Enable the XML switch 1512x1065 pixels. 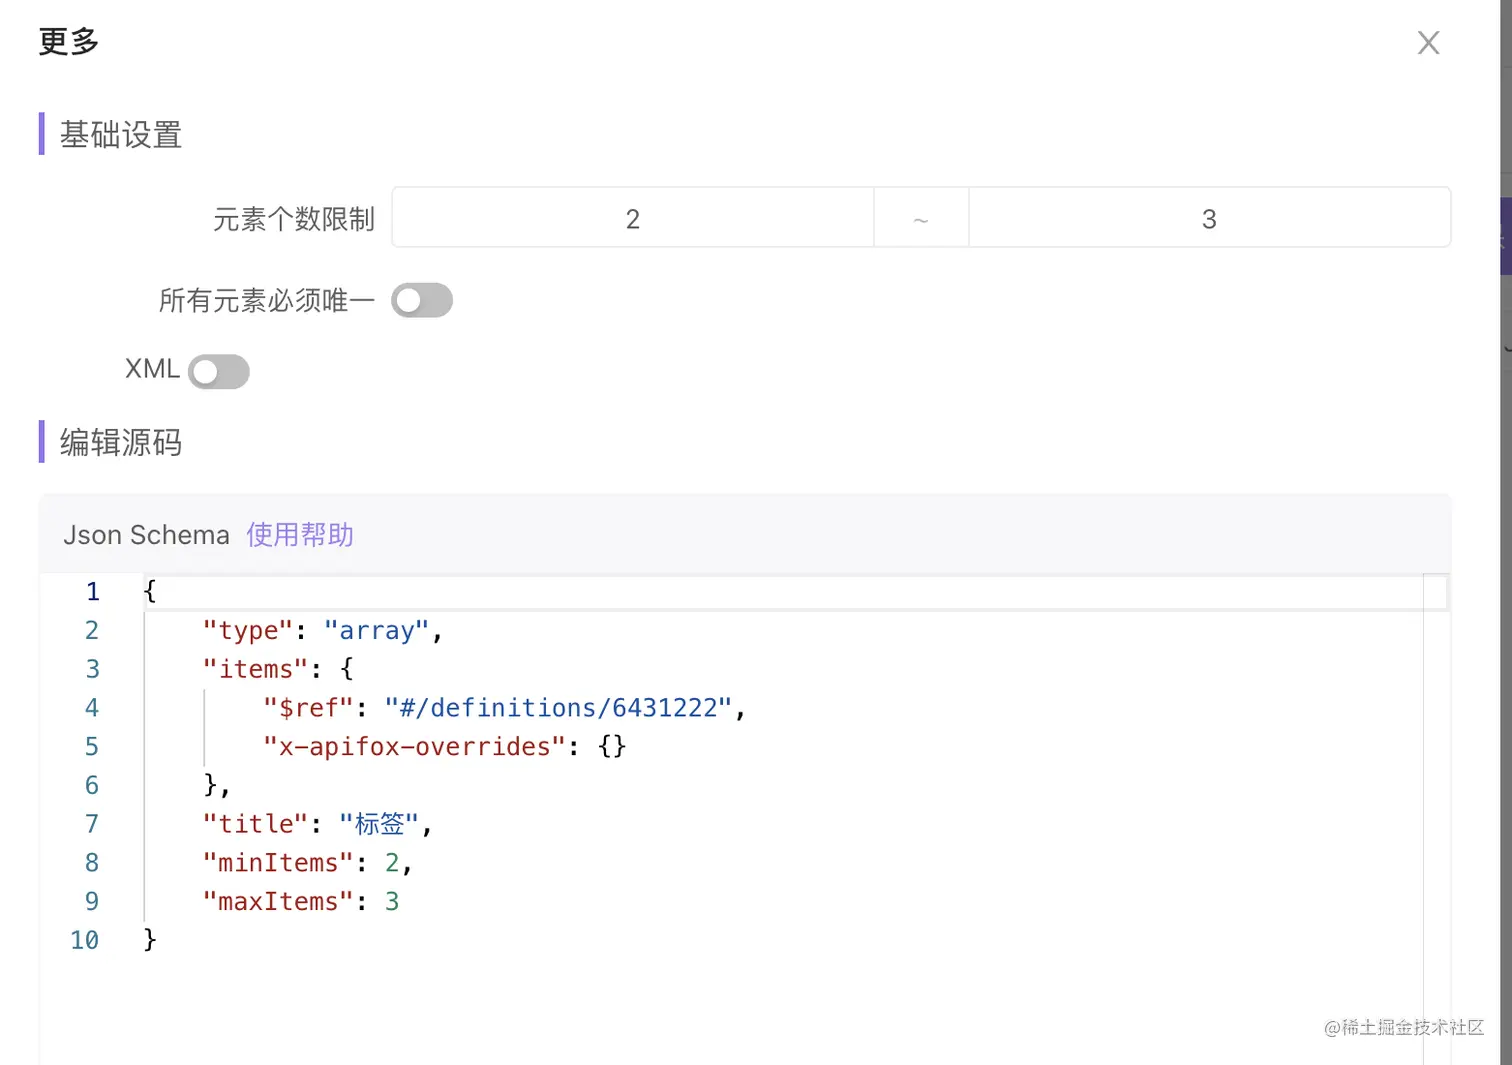pos(219,371)
